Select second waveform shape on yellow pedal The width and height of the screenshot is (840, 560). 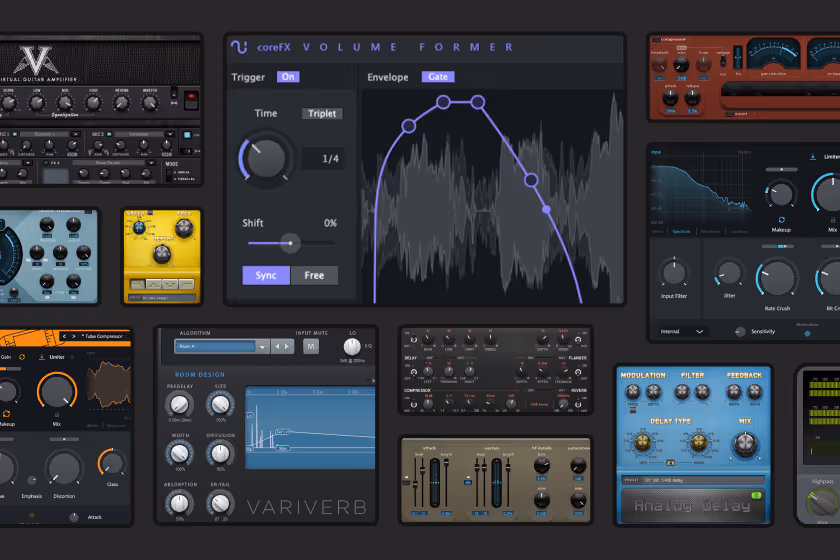[x=154, y=284]
